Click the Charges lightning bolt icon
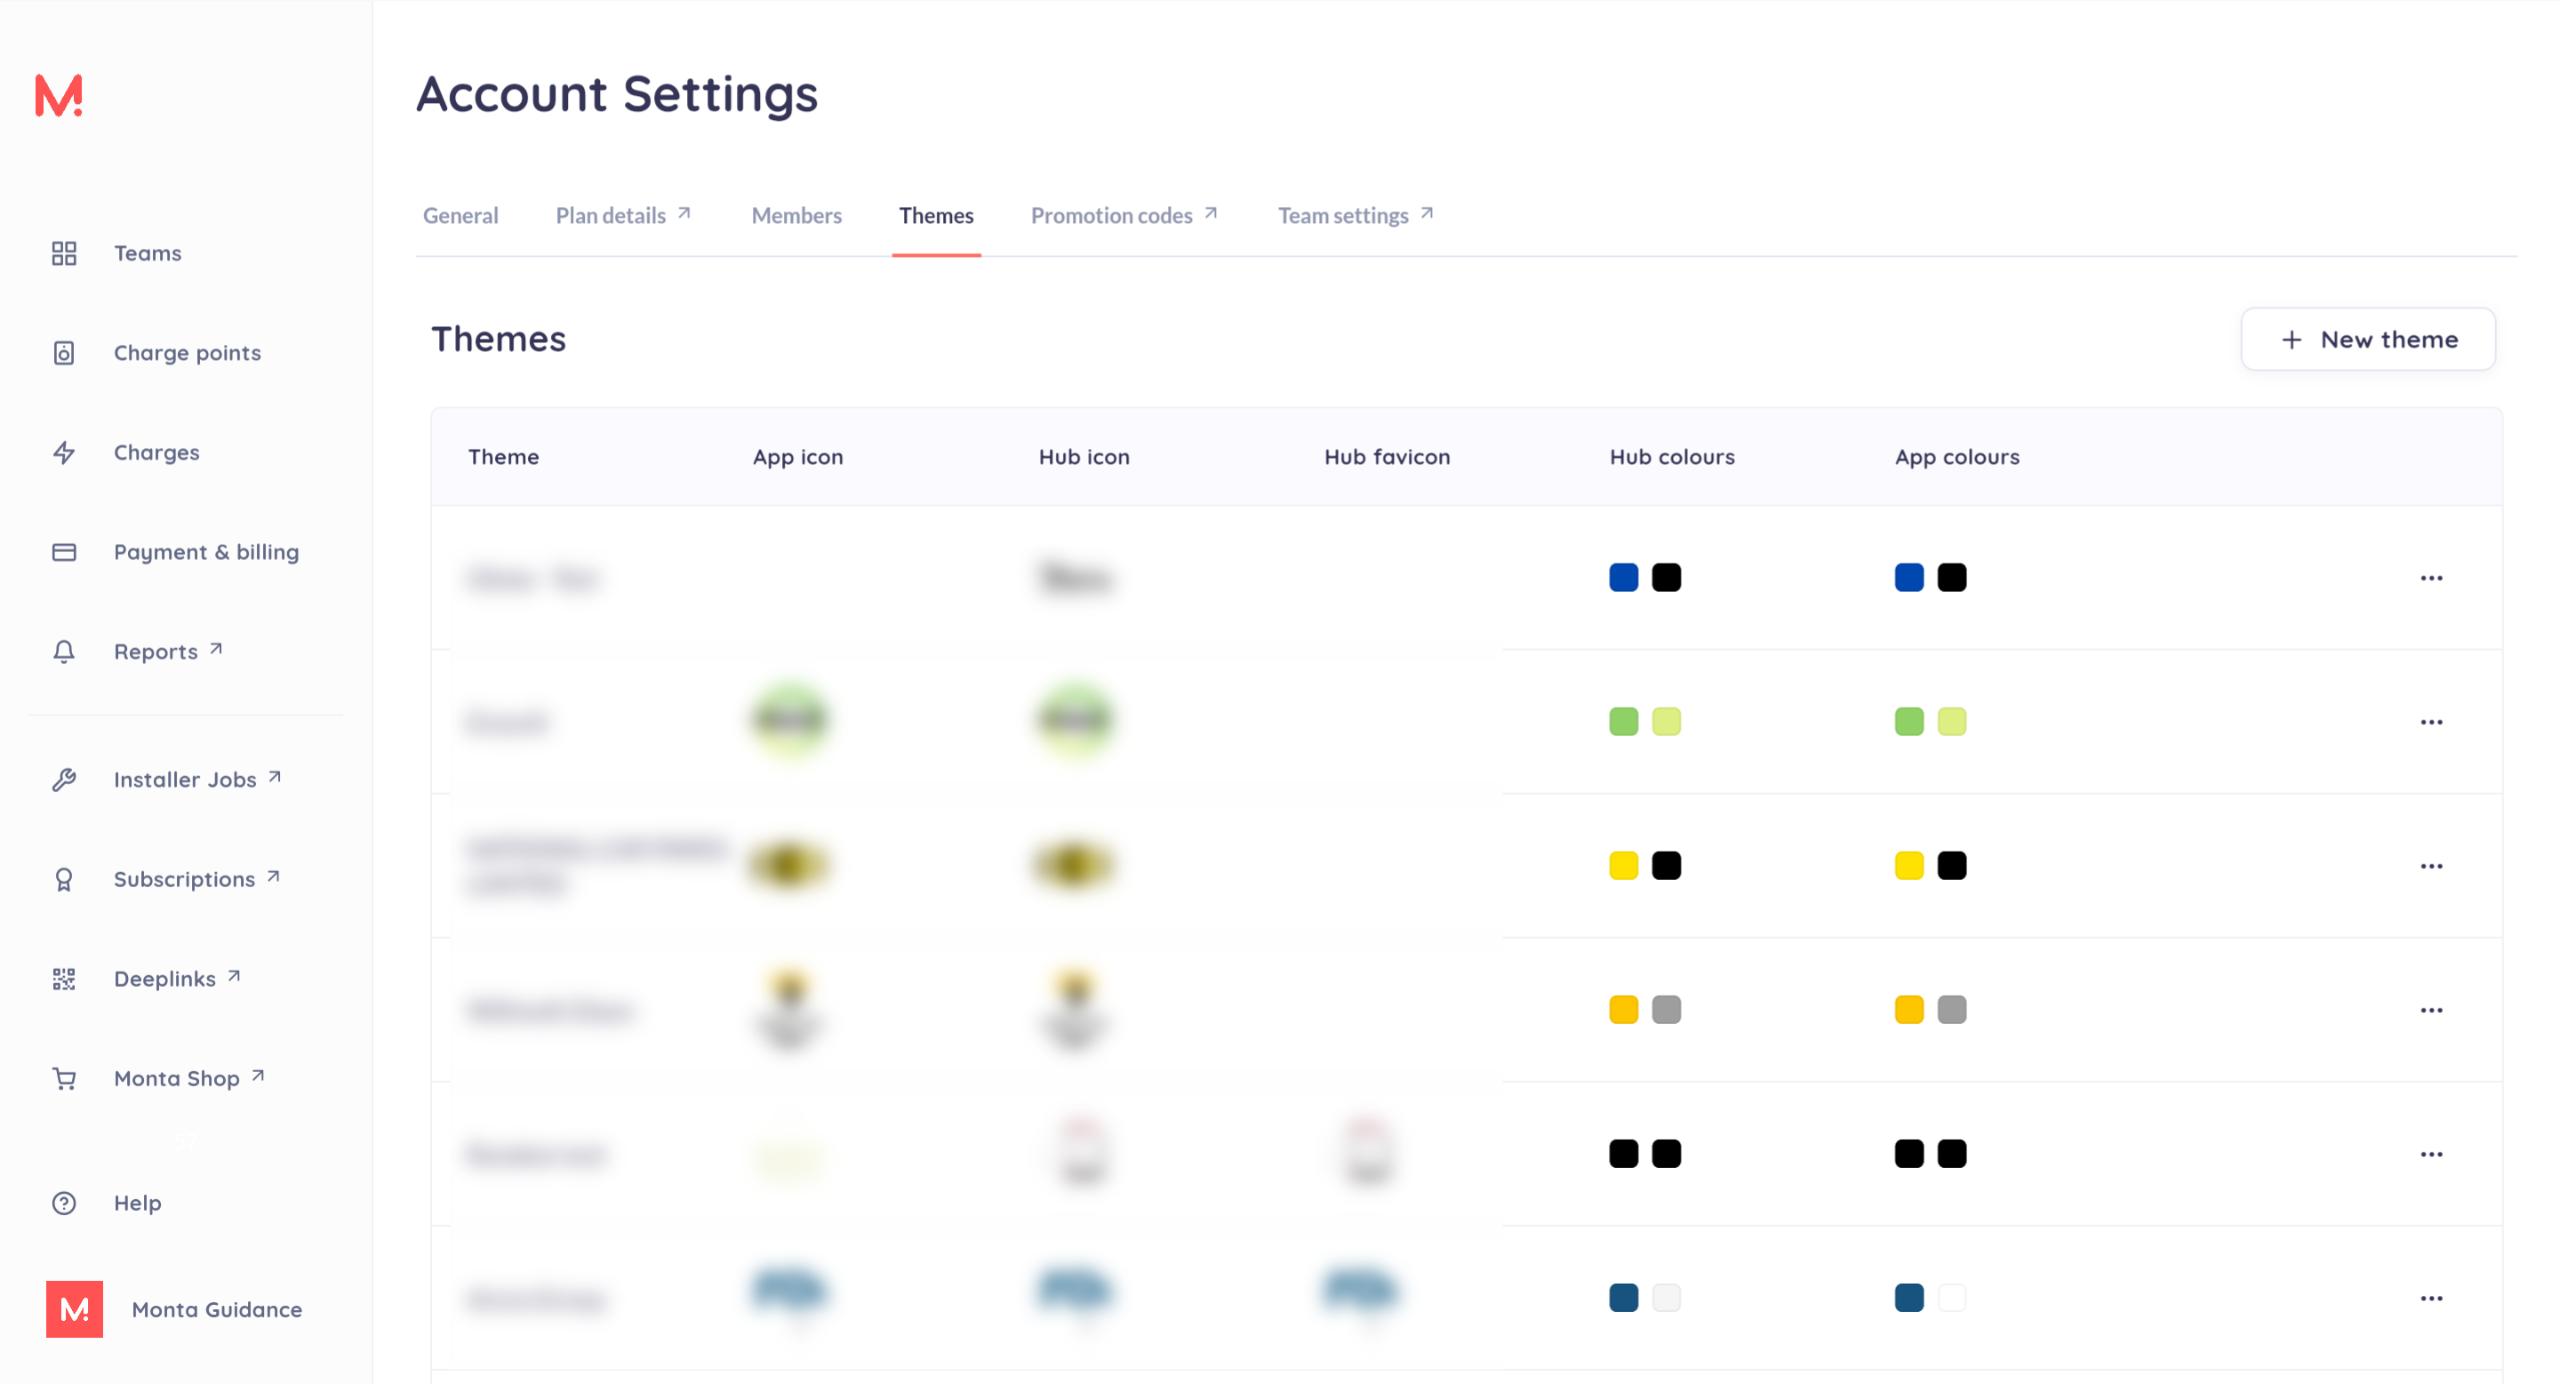The image size is (2560, 1384). coord(64,453)
